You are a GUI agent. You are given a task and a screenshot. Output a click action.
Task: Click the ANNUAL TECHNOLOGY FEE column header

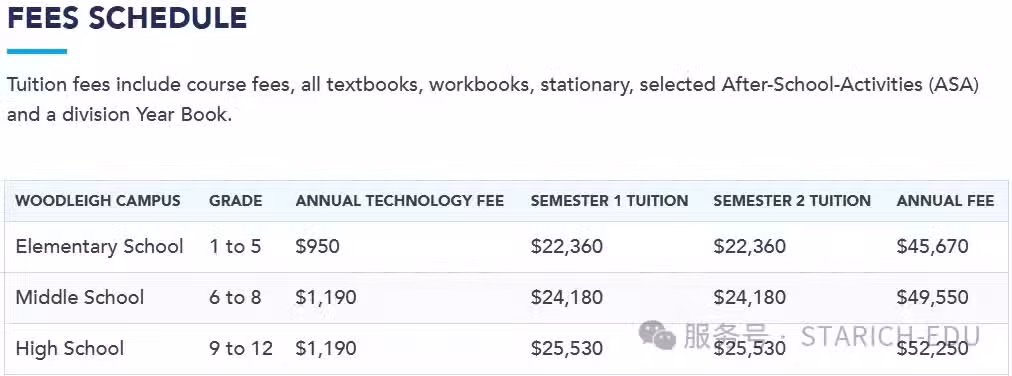[400, 201]
